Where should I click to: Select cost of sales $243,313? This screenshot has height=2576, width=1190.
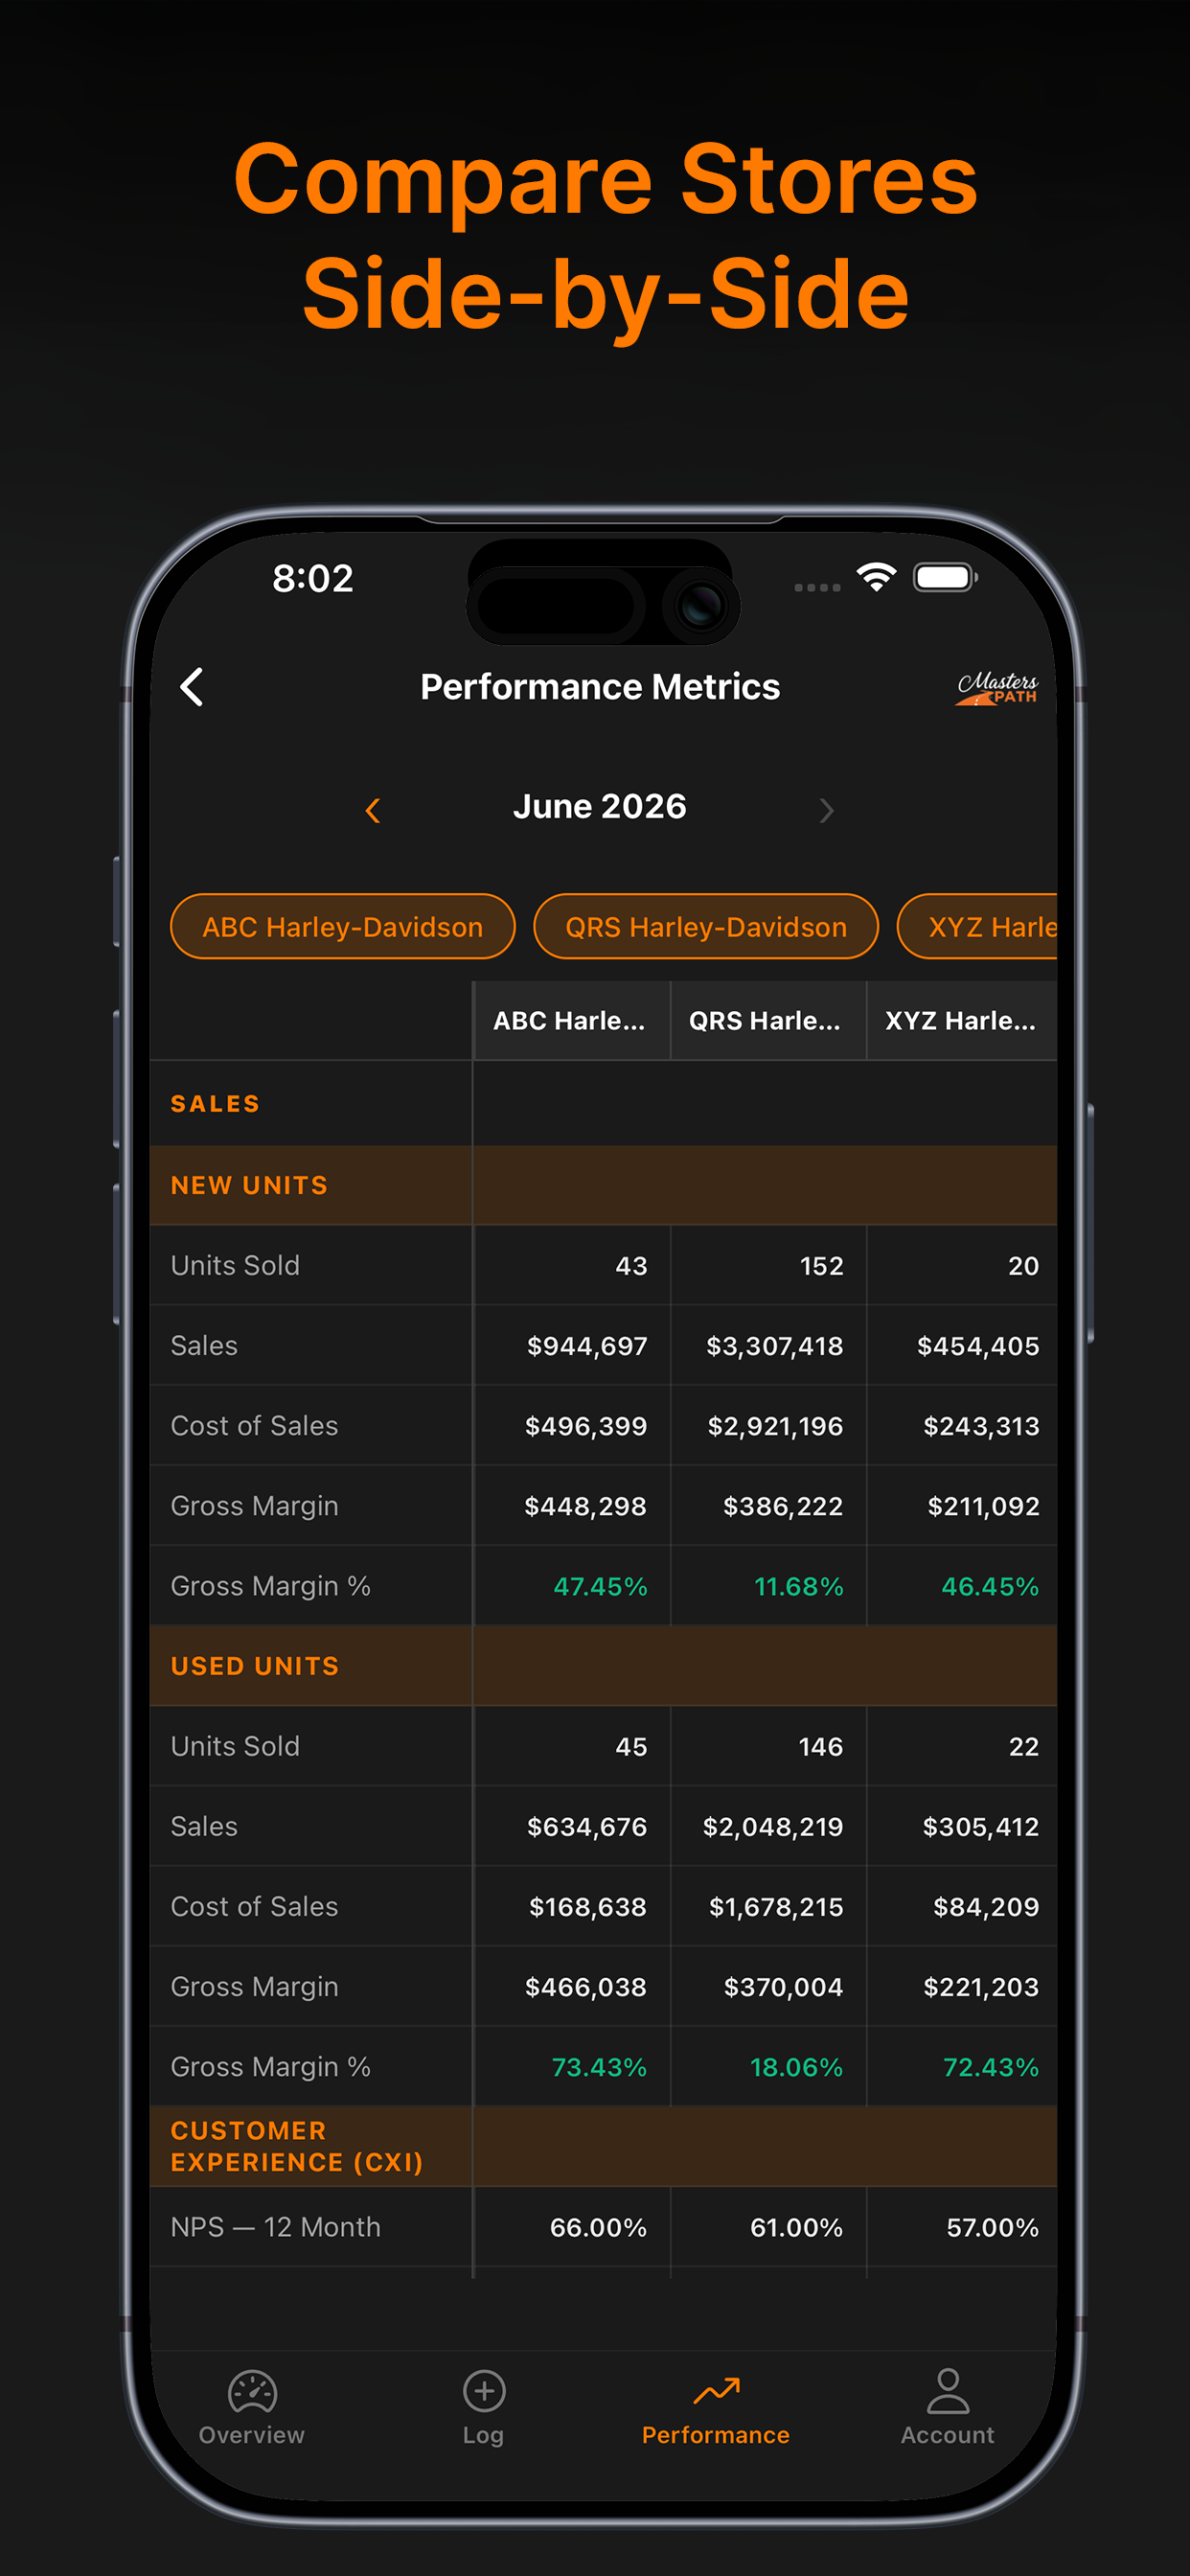(981, 1426)
